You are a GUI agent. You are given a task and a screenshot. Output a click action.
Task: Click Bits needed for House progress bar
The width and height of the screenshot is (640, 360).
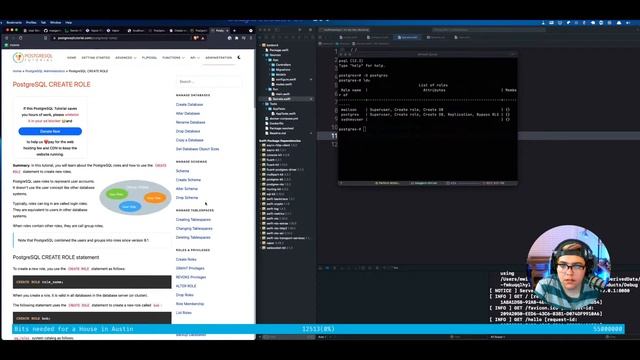[x=318, y=329]
